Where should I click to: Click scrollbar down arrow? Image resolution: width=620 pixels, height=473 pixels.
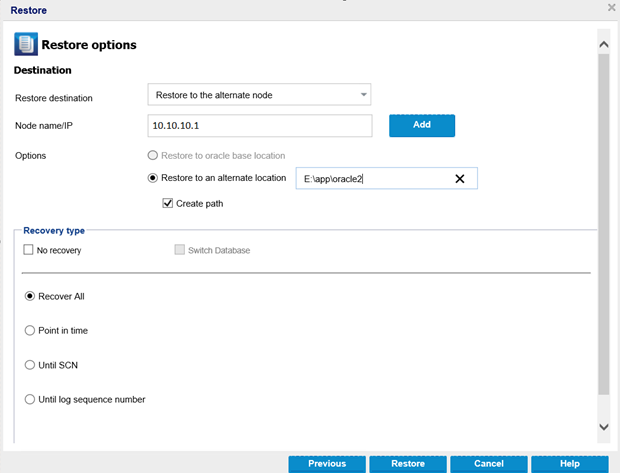(x=603, y=427)
